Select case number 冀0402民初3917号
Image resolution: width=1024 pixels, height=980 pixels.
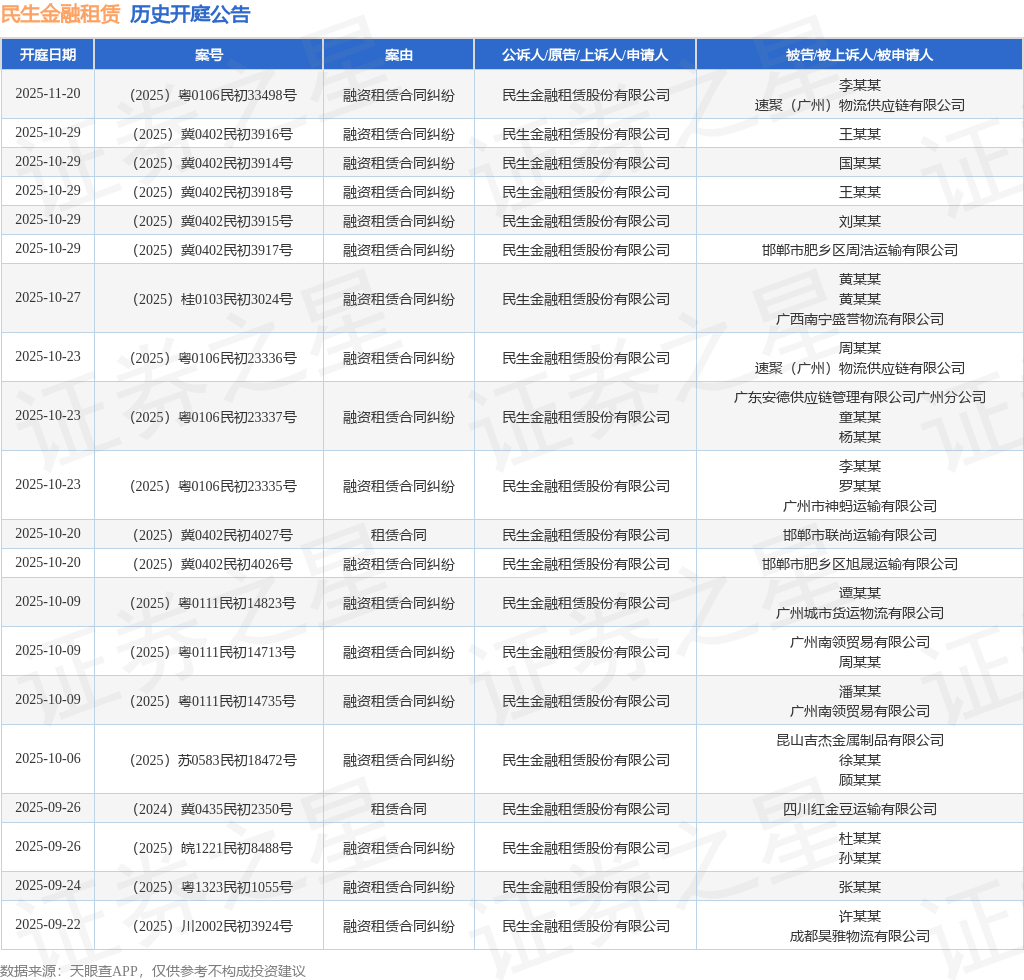213,250
